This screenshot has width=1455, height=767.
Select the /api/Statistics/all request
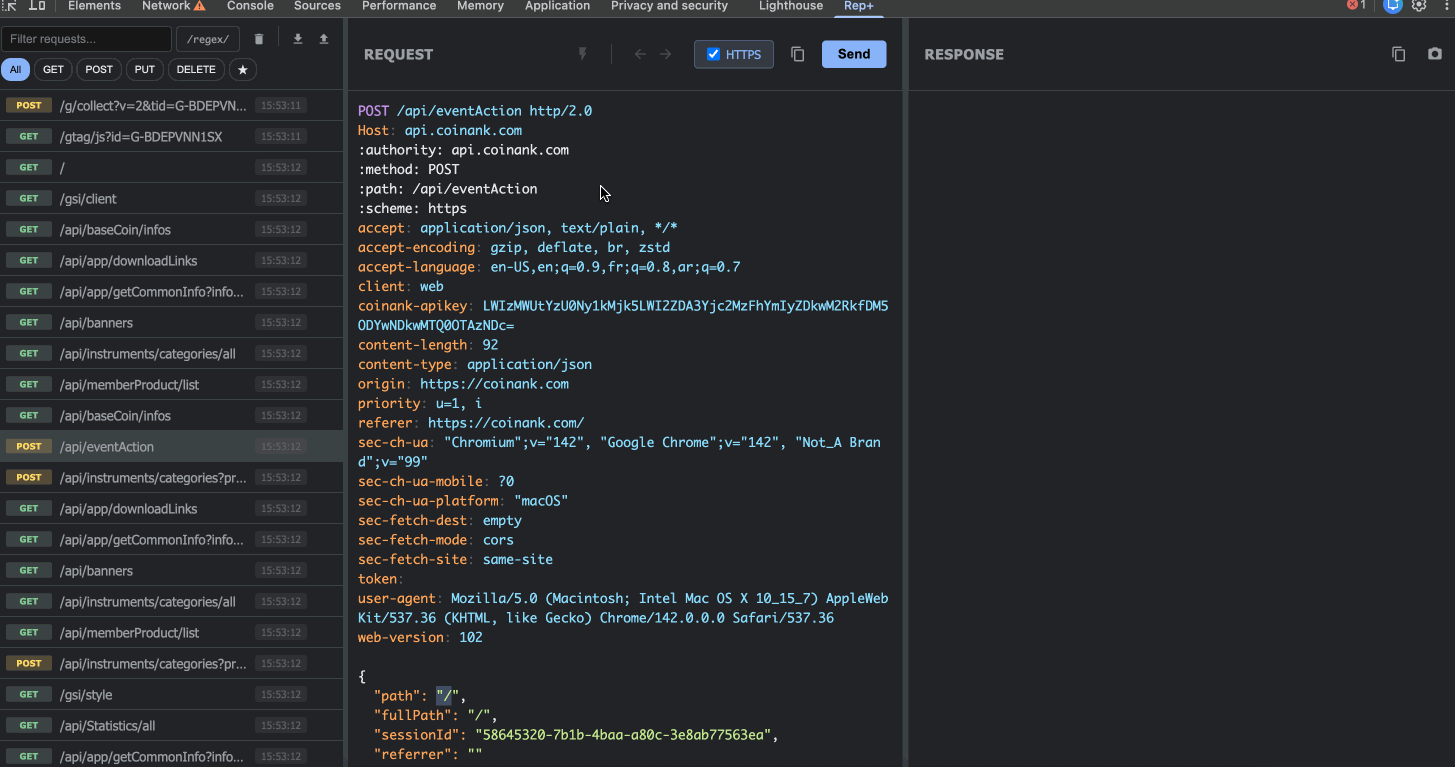[x=107, y=726]
